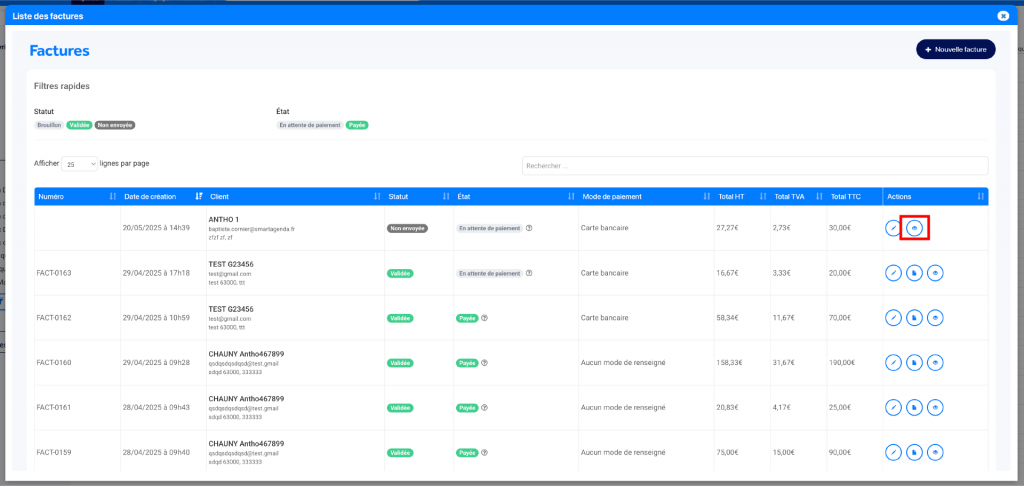Toggle the En attente de paiement state filter
The height and width of the screenshot is (486, 1024).
click(310, 125)
